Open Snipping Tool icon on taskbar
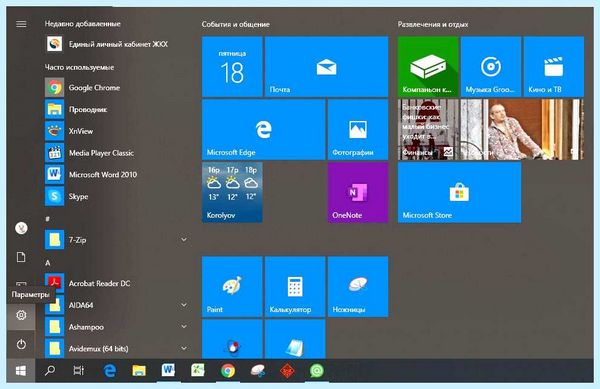Viewport: 600px width, 389px height. (x=258, y=370)
